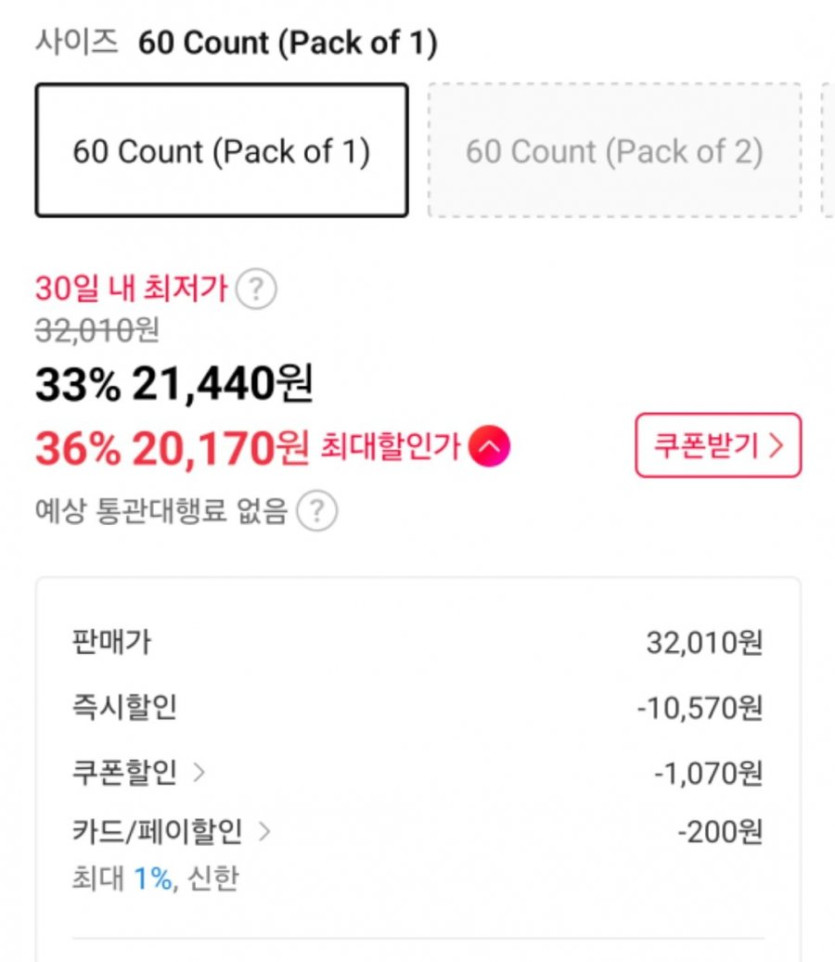Click the -1,070원 coupon discount amount

708,773
